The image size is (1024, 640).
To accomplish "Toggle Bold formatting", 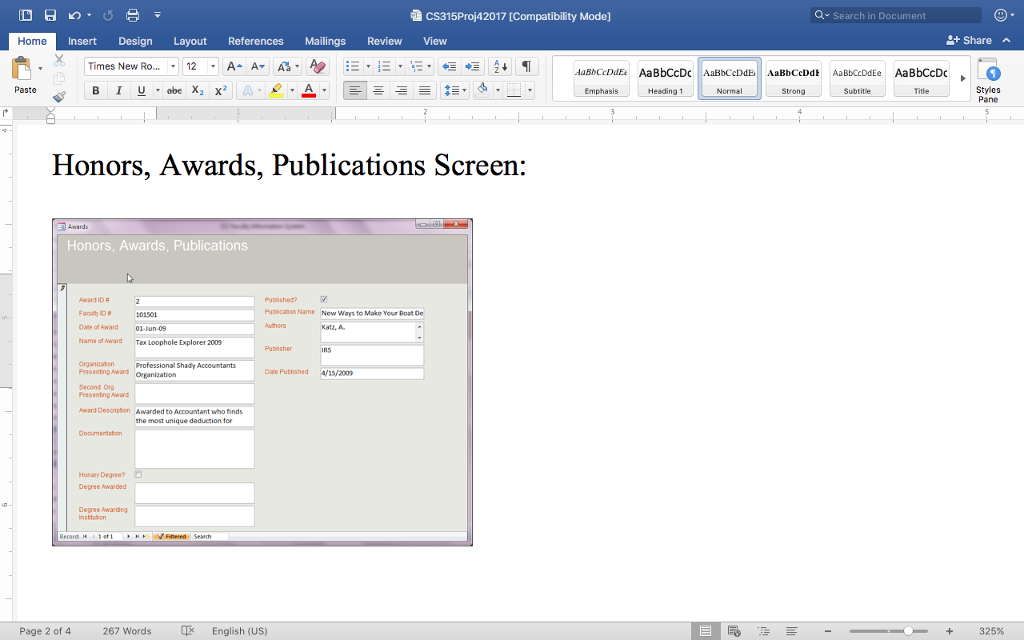I will (x=96, y=90).
